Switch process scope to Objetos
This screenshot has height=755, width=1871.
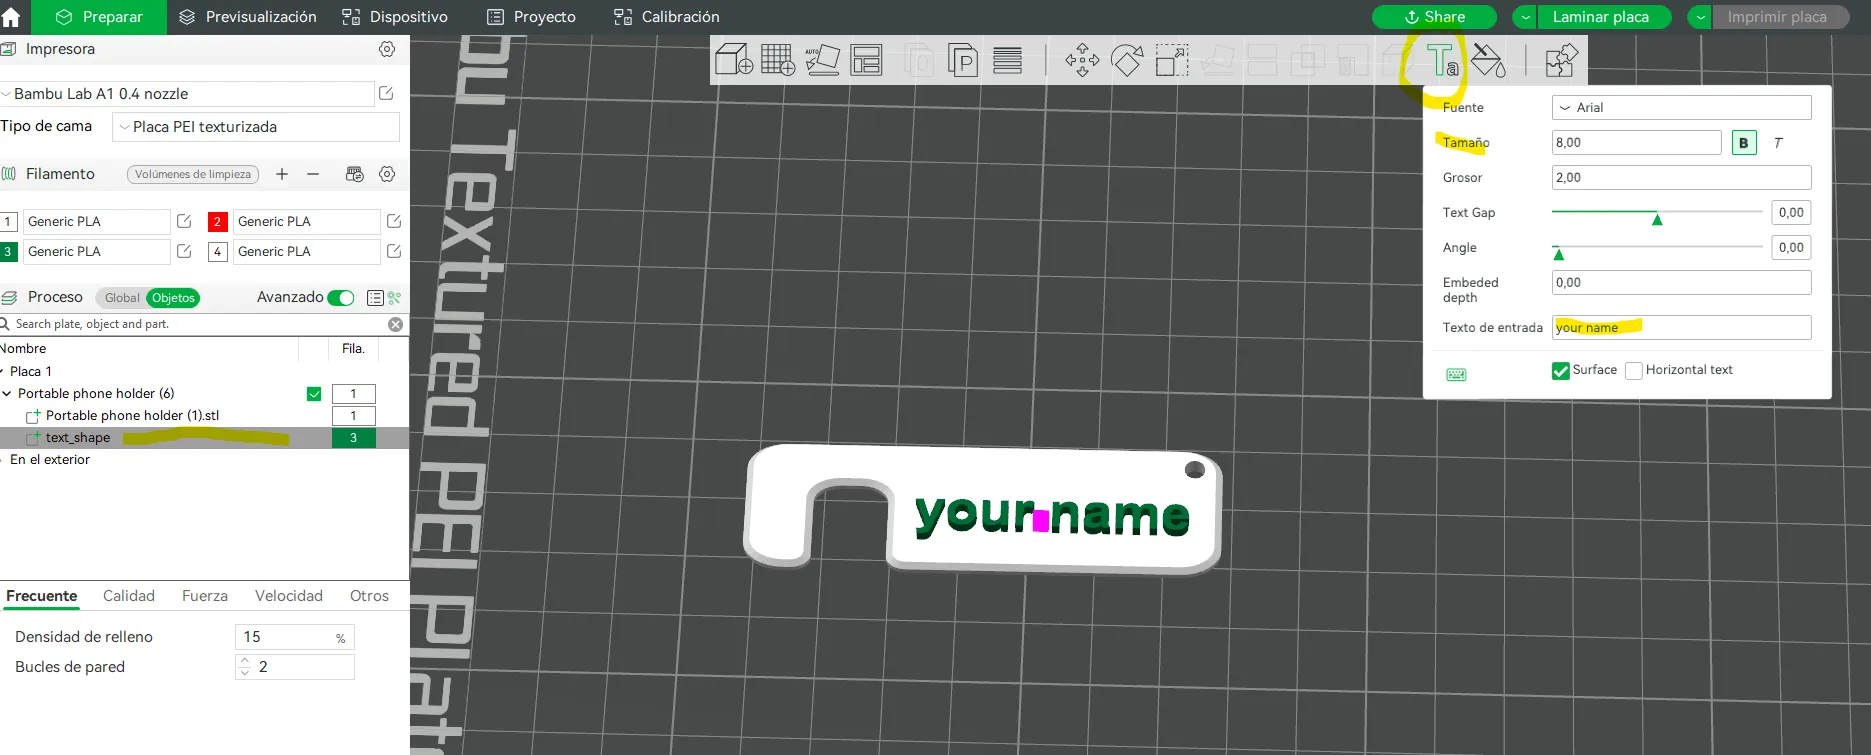coord(173,298)
